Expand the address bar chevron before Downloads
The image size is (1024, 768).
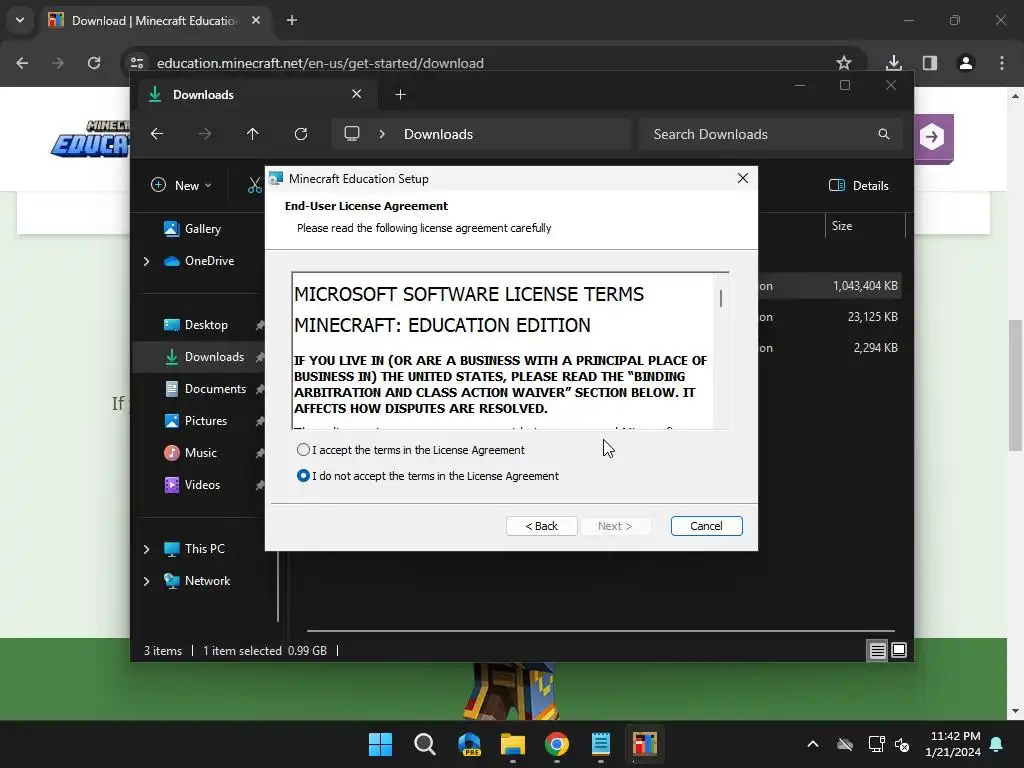382,134
